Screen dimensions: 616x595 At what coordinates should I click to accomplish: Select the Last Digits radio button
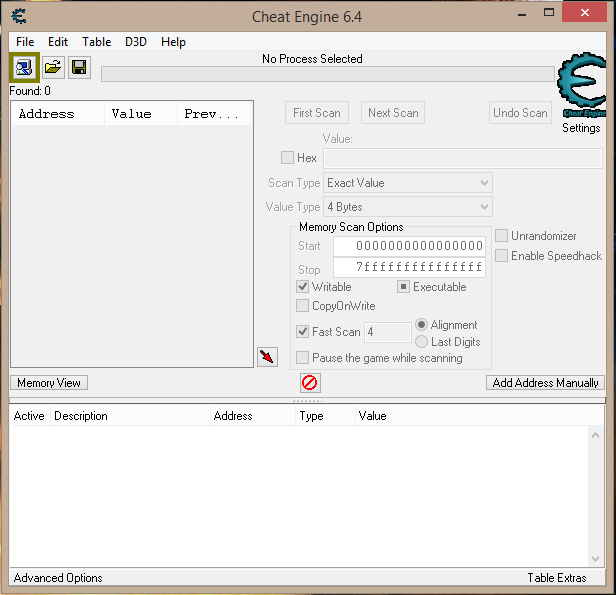421,342
